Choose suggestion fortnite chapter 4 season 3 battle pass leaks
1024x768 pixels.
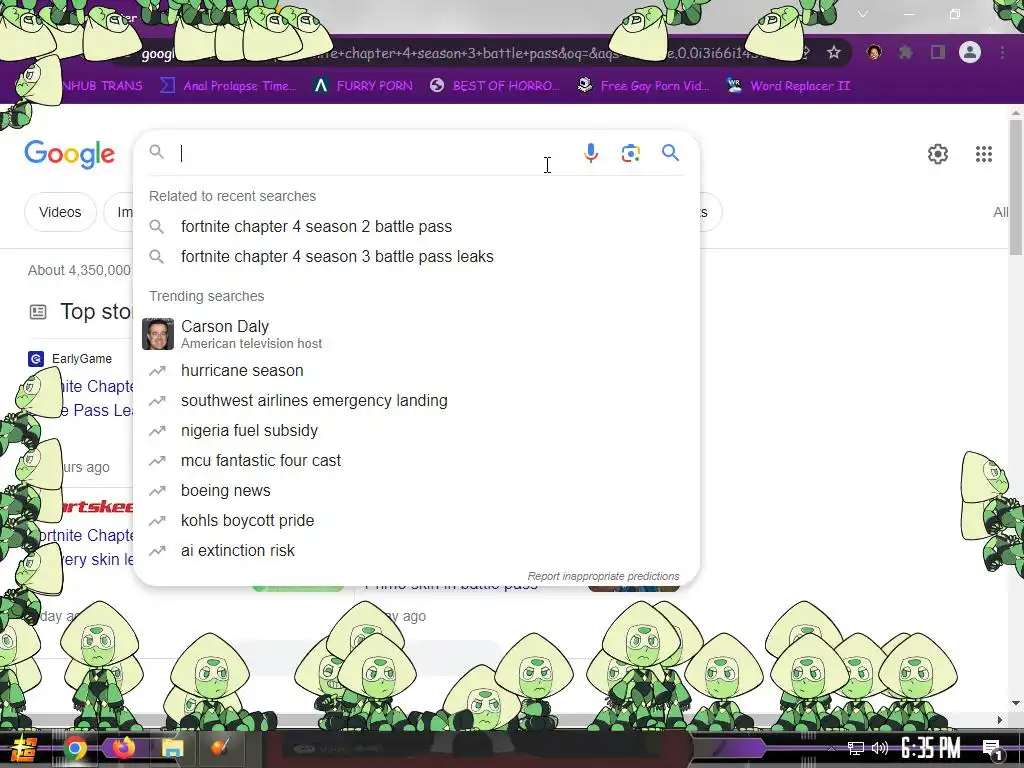(417, 257)
